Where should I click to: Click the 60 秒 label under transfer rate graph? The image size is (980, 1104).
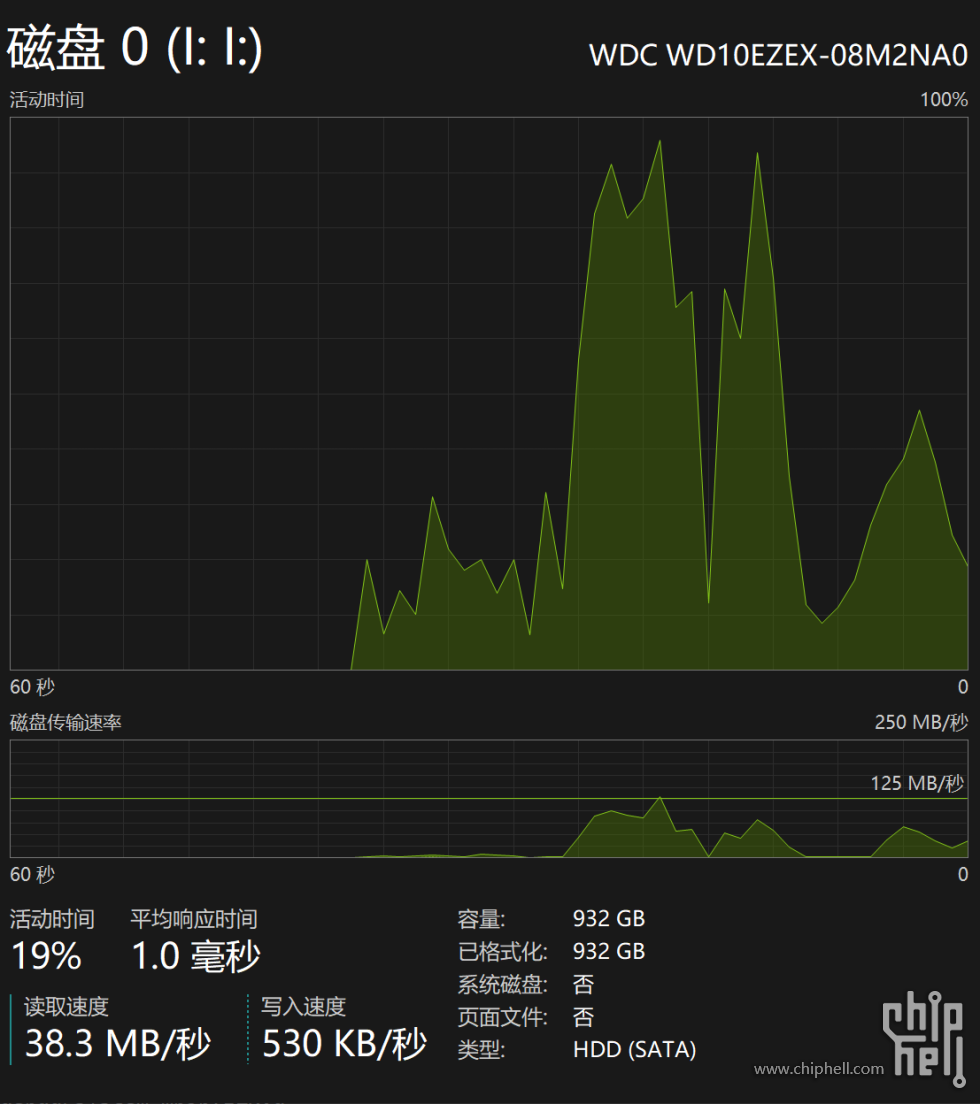[32, 874]
